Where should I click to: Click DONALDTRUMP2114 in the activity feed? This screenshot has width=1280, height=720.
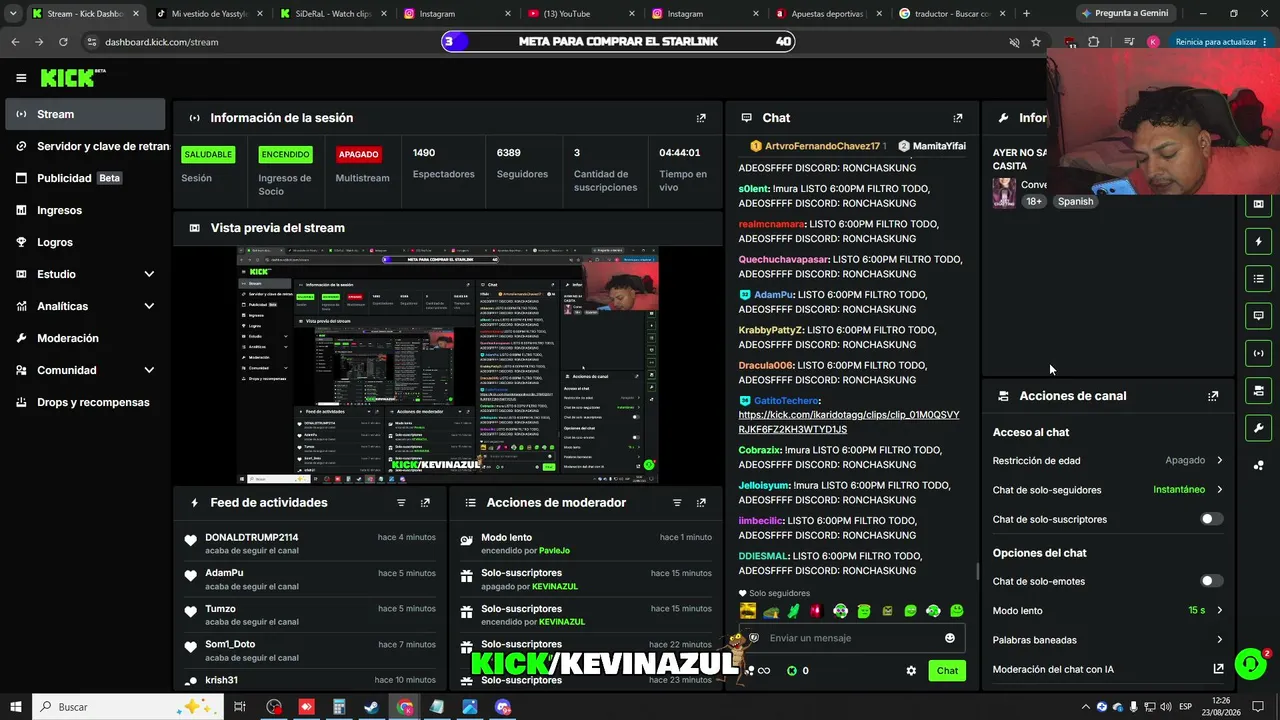pyautogui.click(x=252, y=538)
